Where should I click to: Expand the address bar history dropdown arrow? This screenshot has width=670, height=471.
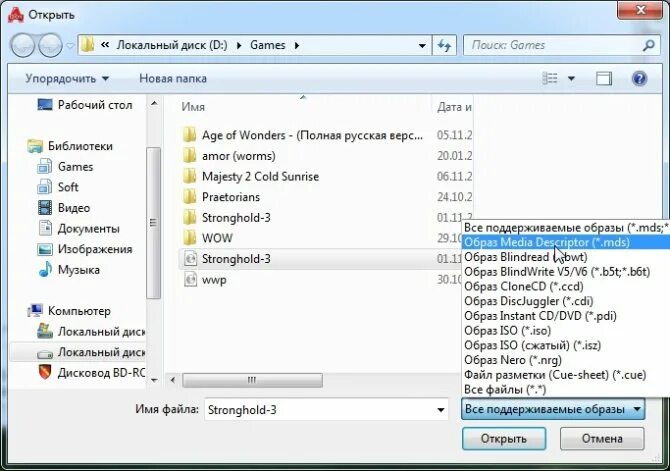pos(422,45)
